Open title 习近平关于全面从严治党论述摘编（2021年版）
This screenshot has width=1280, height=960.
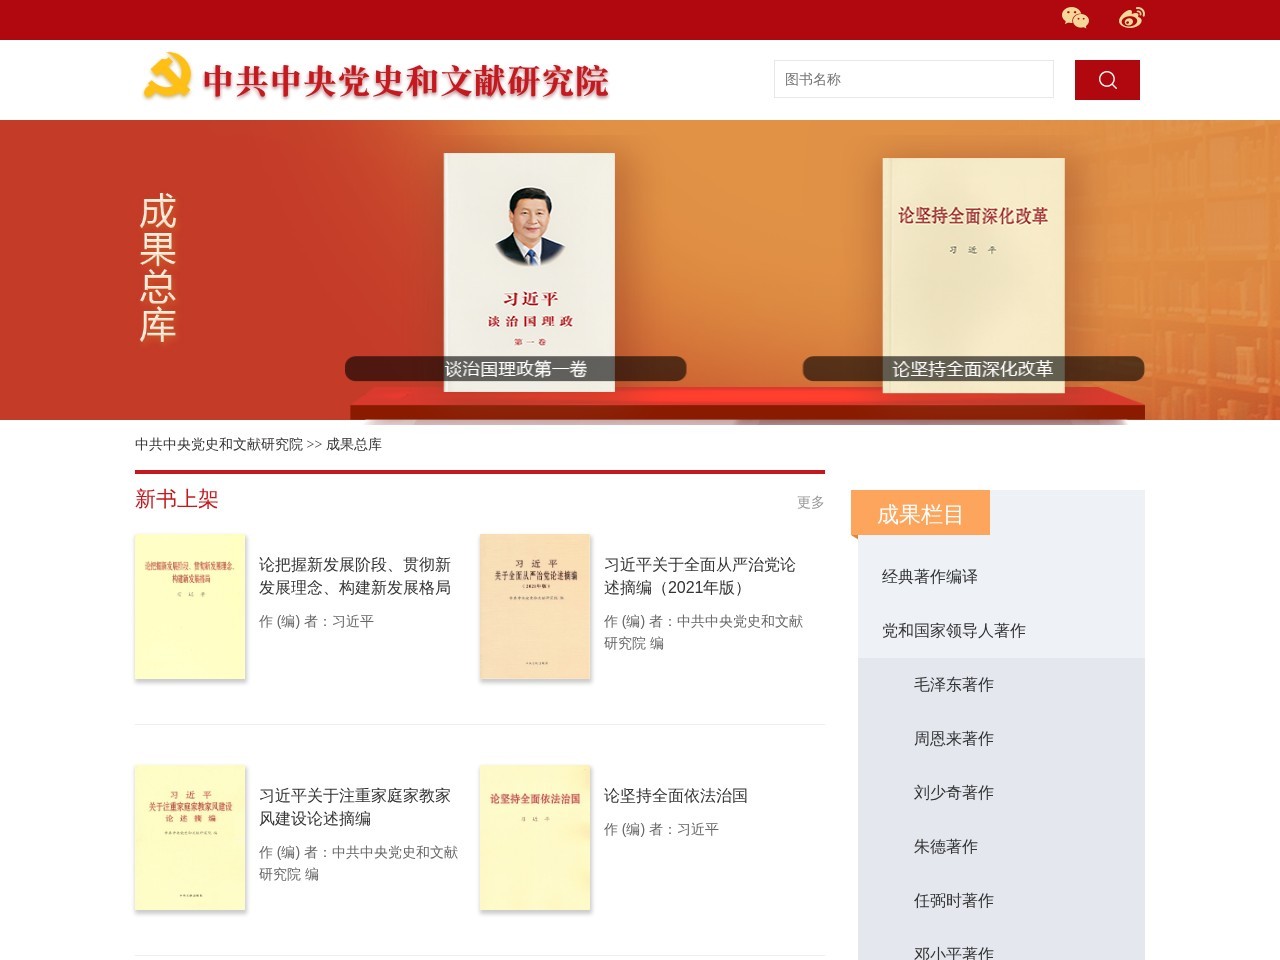700,576
